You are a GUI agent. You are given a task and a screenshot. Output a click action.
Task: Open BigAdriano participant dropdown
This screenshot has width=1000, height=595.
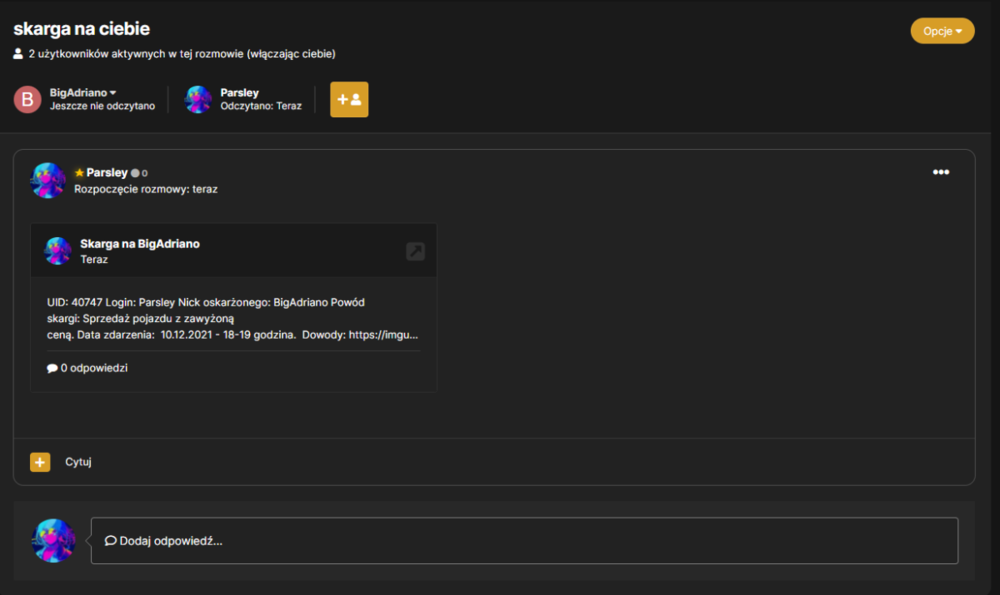pyautogui.click(x=83, y=92)
